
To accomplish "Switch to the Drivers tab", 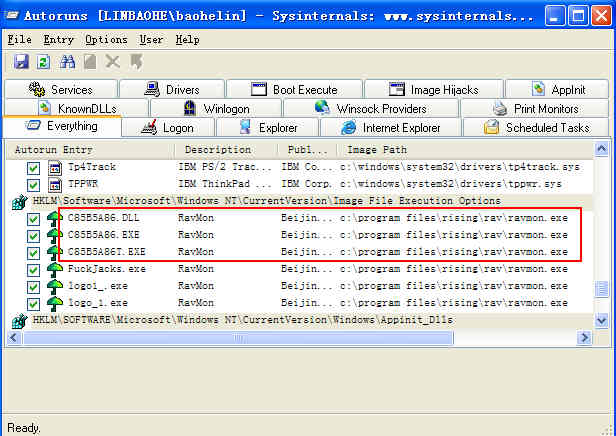I will 172,89.
